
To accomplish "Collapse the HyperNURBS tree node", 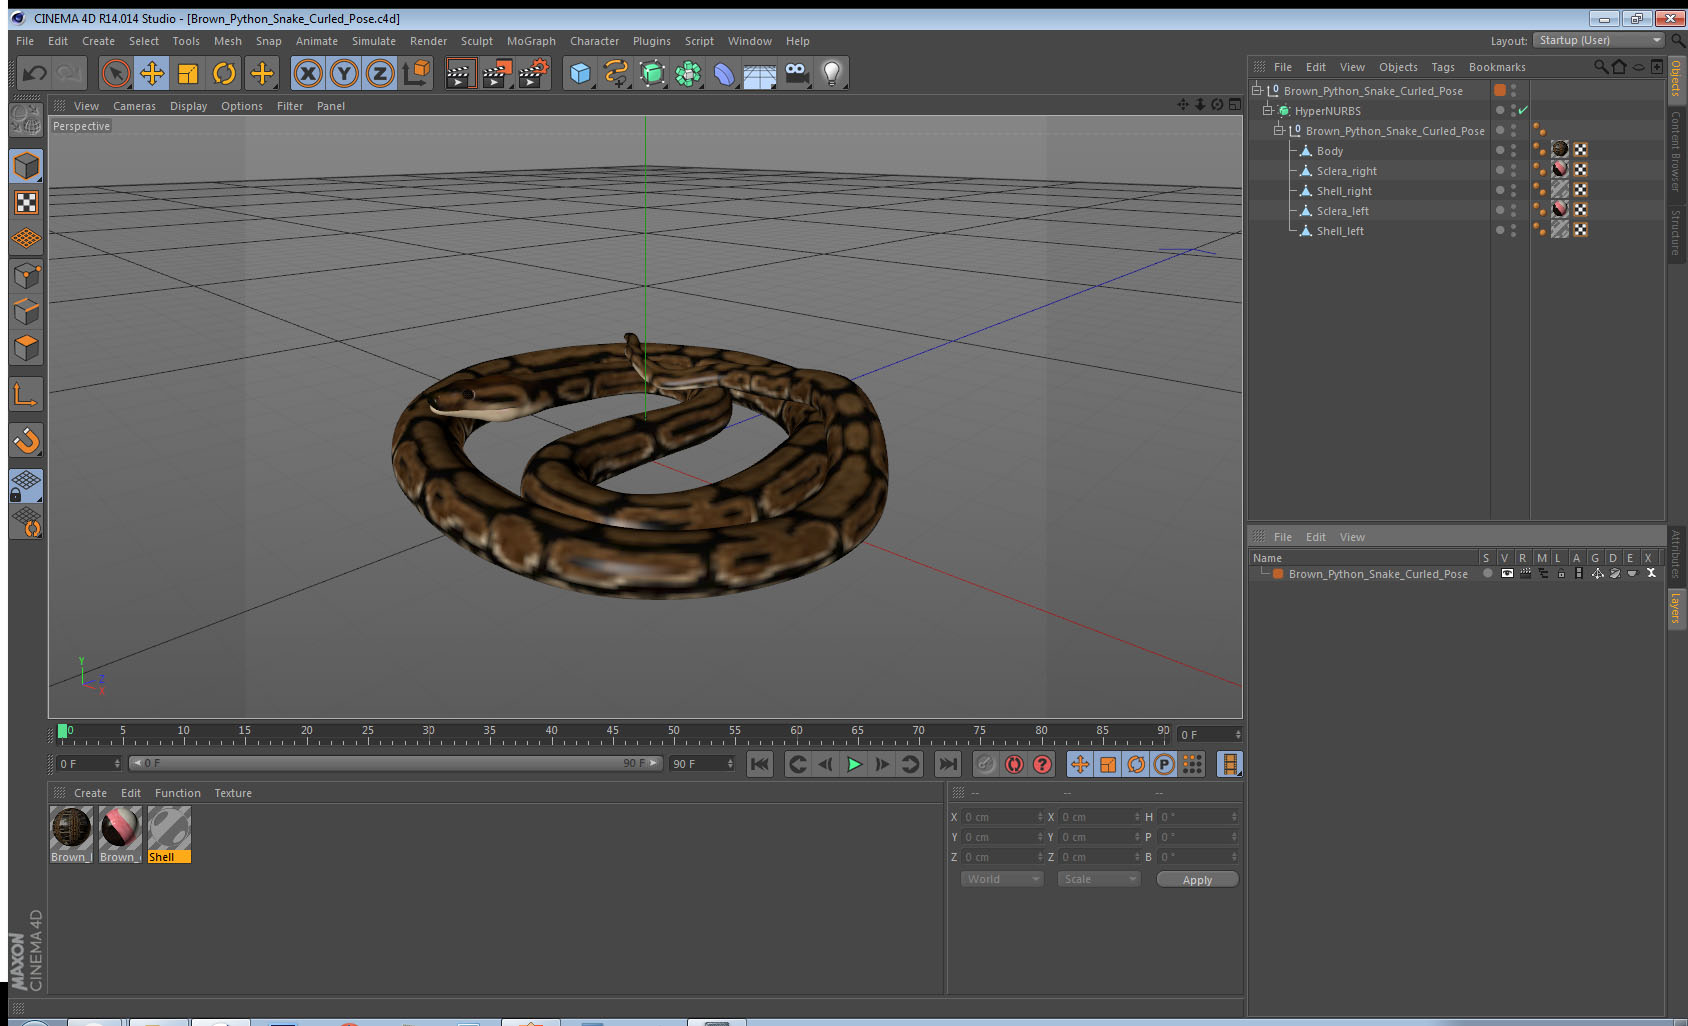I will pyautogui.click(x=1268, y=110).
